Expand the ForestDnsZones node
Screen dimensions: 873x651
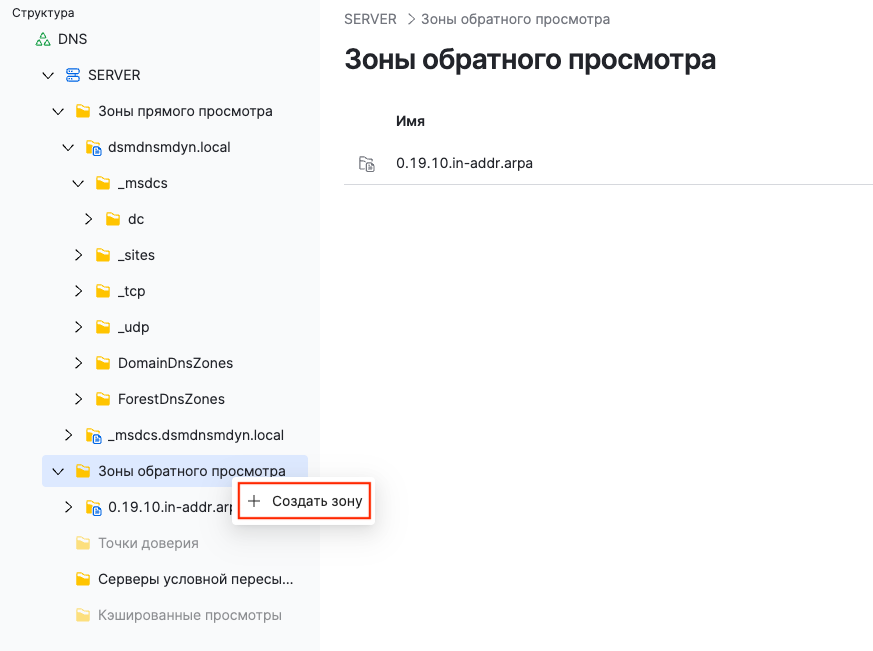pos(79,399)
